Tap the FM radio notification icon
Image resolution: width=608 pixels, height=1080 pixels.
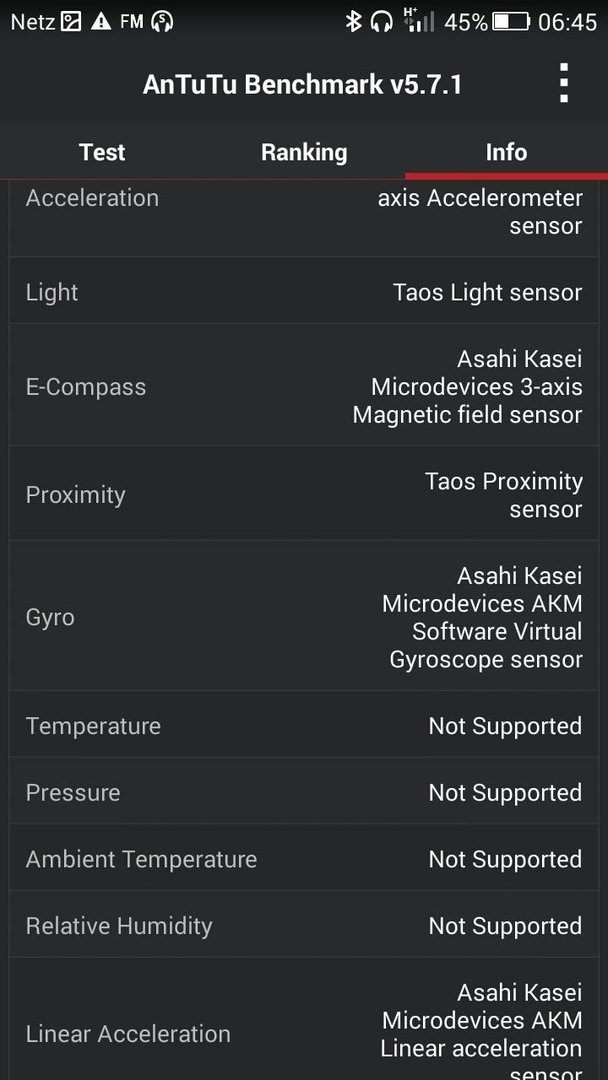click(x=131, y=22)
